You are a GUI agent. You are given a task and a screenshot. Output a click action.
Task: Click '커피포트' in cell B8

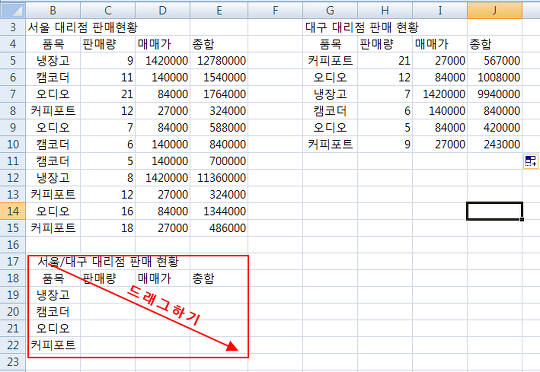tap(53, 111)
